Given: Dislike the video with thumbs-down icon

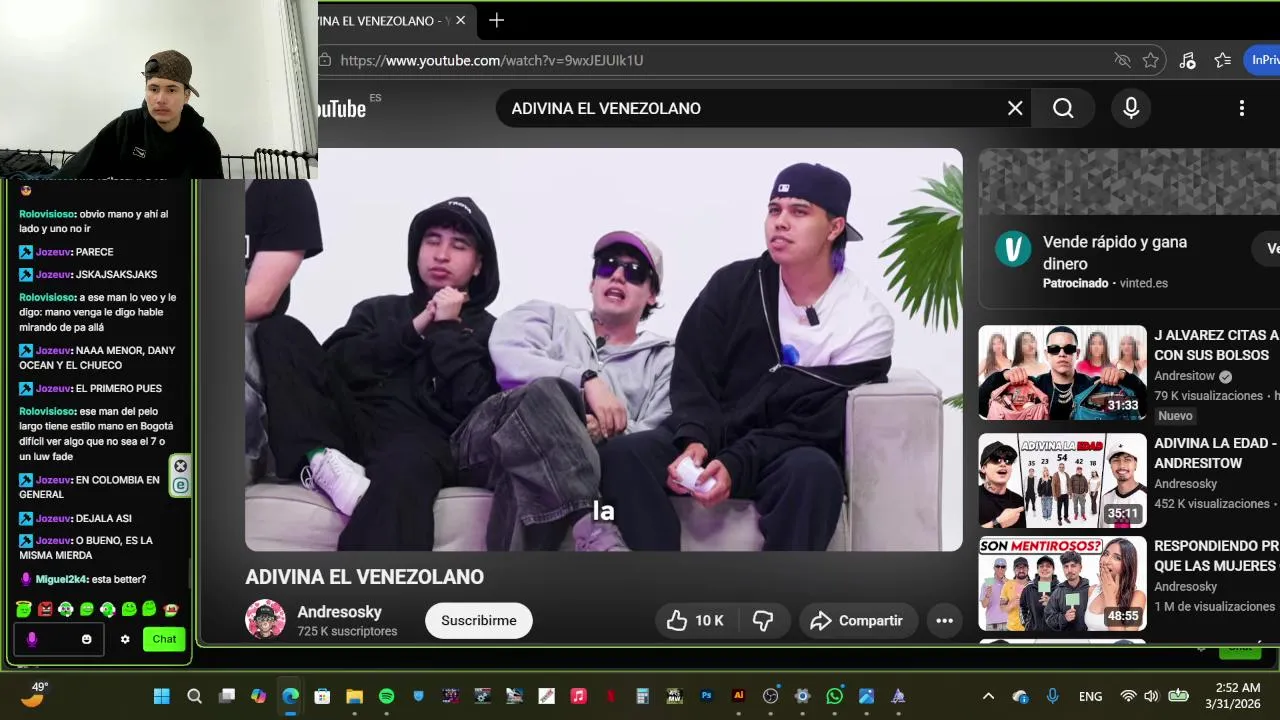Looking at the screenshot, I should (764, 621).
